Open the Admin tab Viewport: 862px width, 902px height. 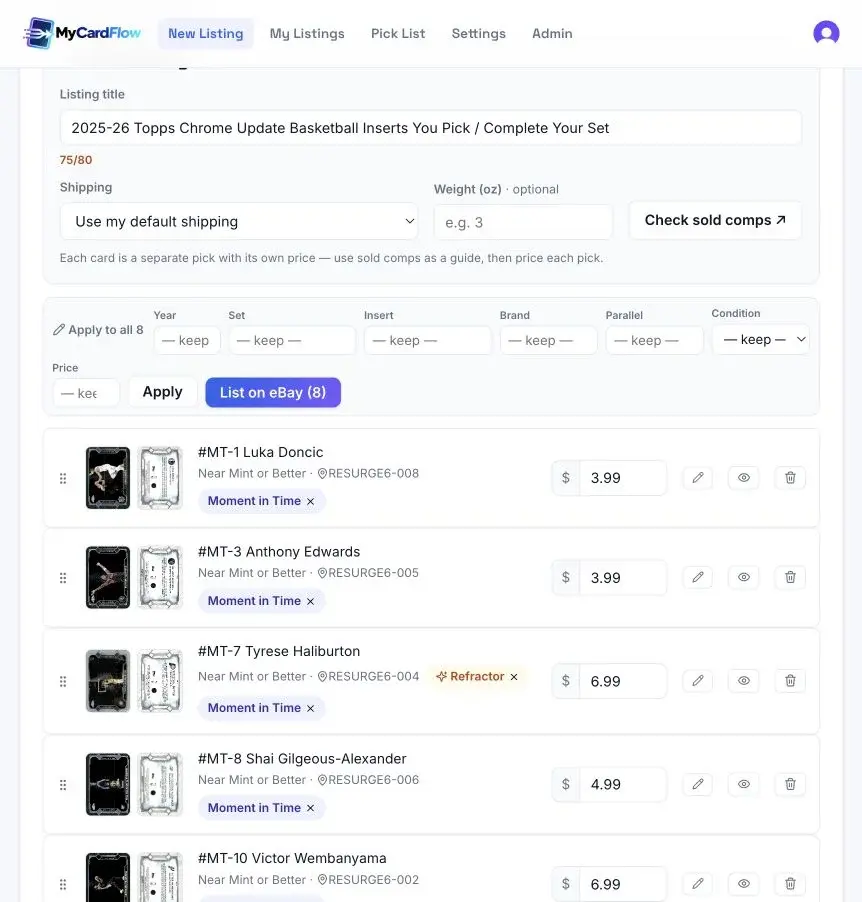point(552,33)
